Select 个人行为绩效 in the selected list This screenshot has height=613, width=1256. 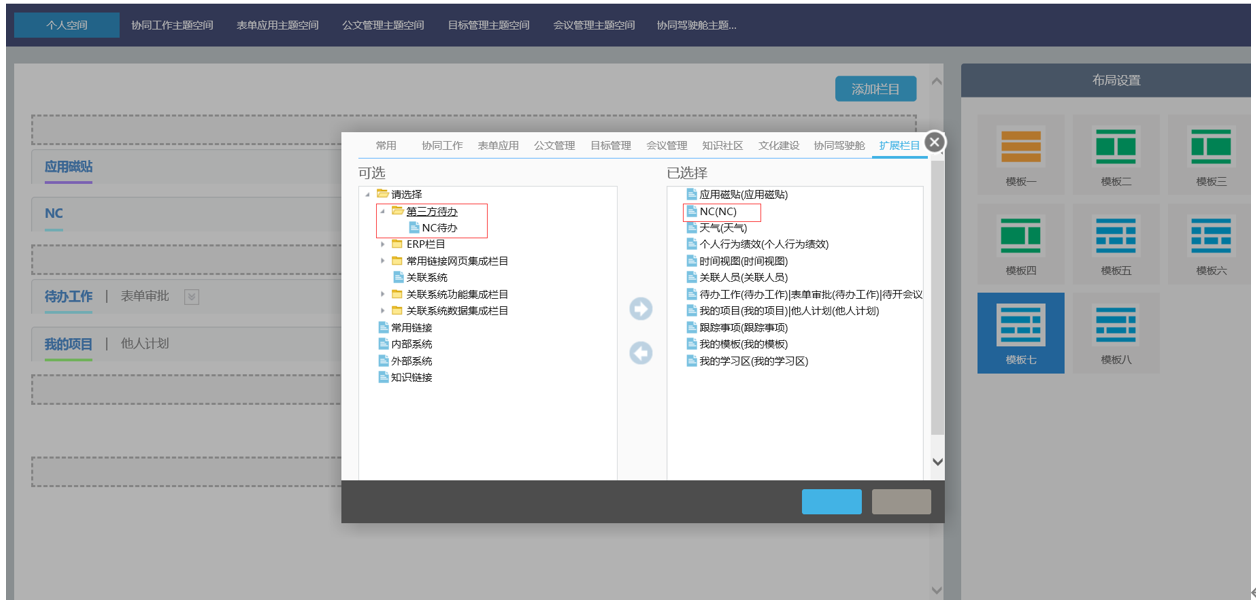(x=764, y=244)
